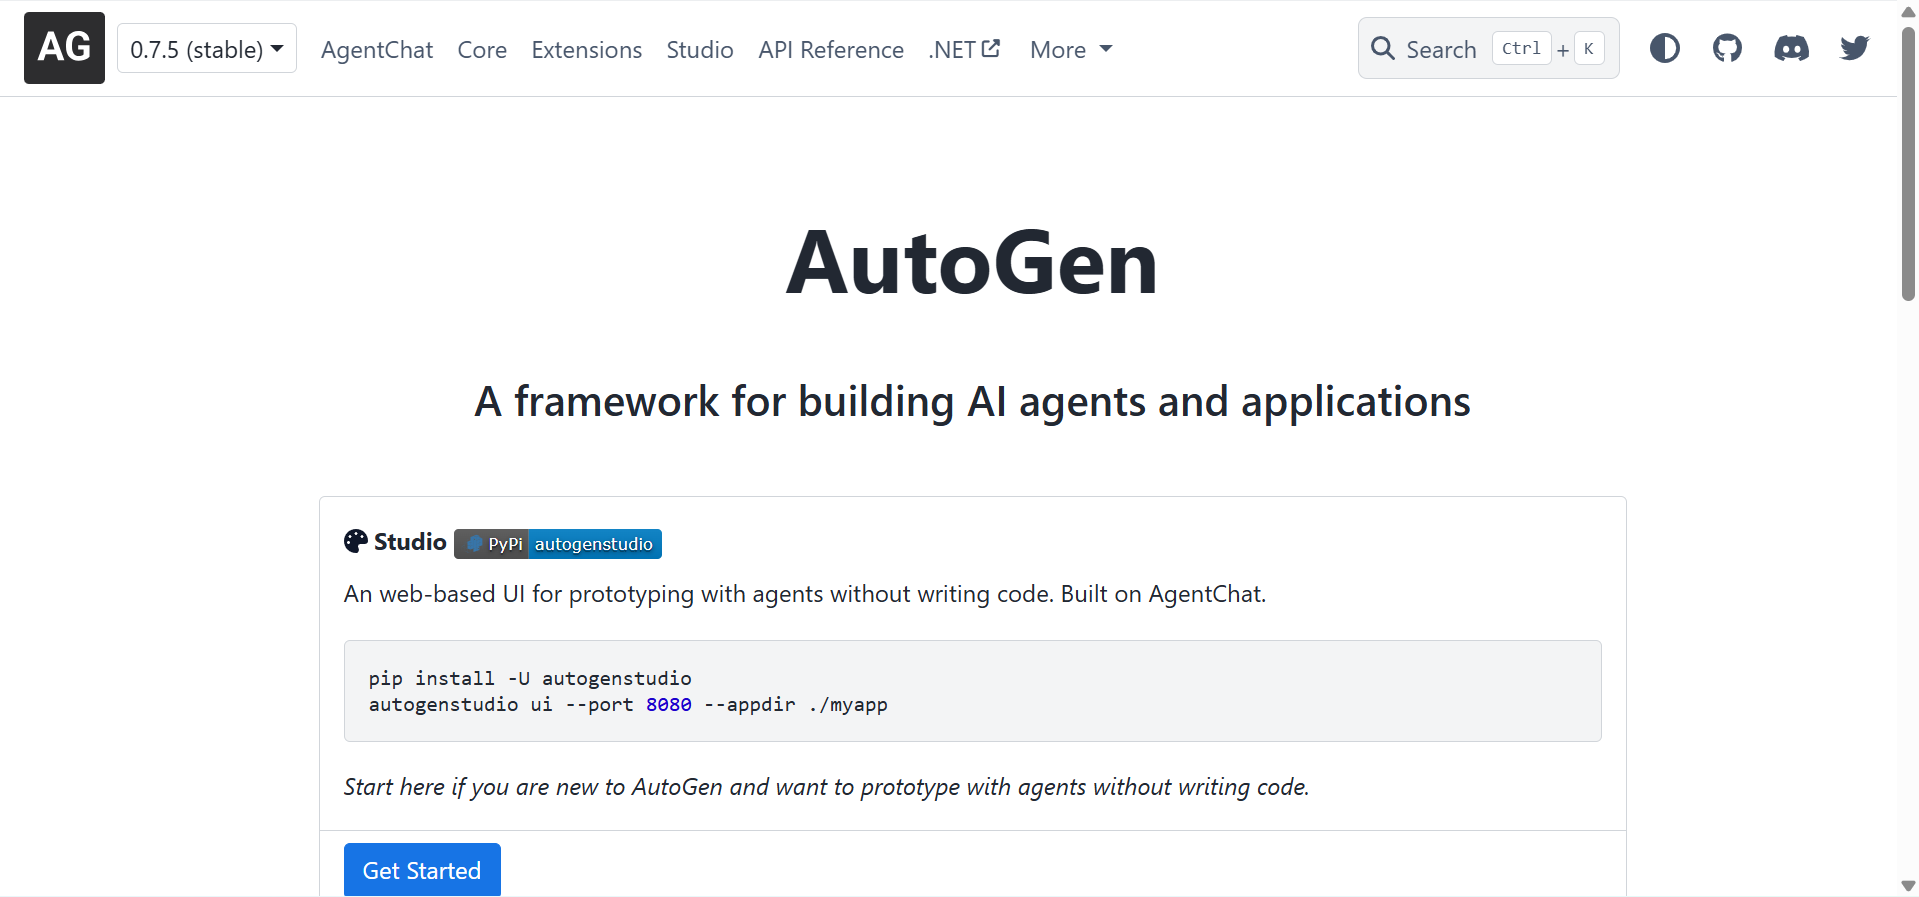Open the Twitter icon link
This screenshot has width=1919, height=897.
[1855, 48]
